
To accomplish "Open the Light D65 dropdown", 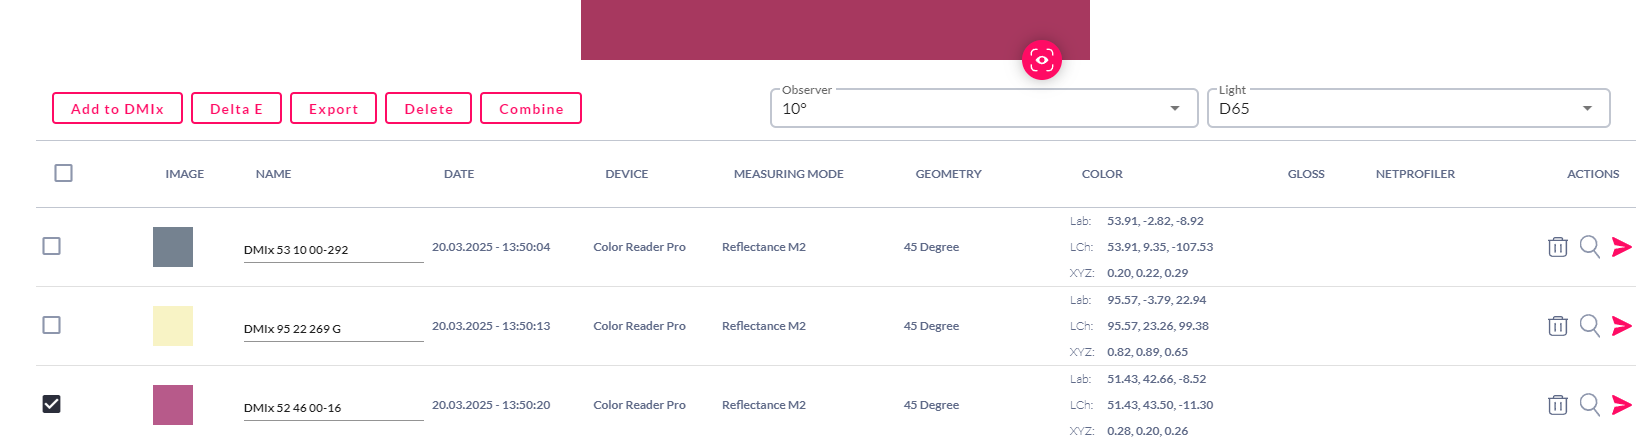I will tap(1409, 108).
